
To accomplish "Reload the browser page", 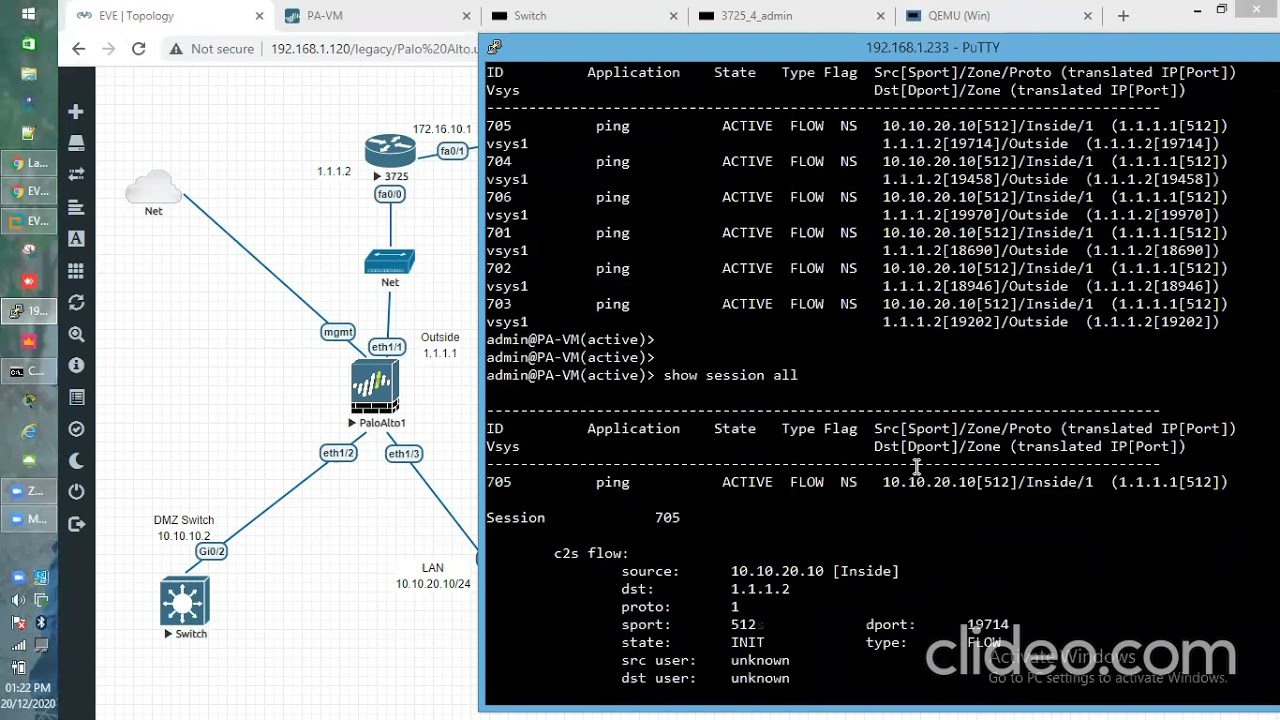I will pos(138,49).
